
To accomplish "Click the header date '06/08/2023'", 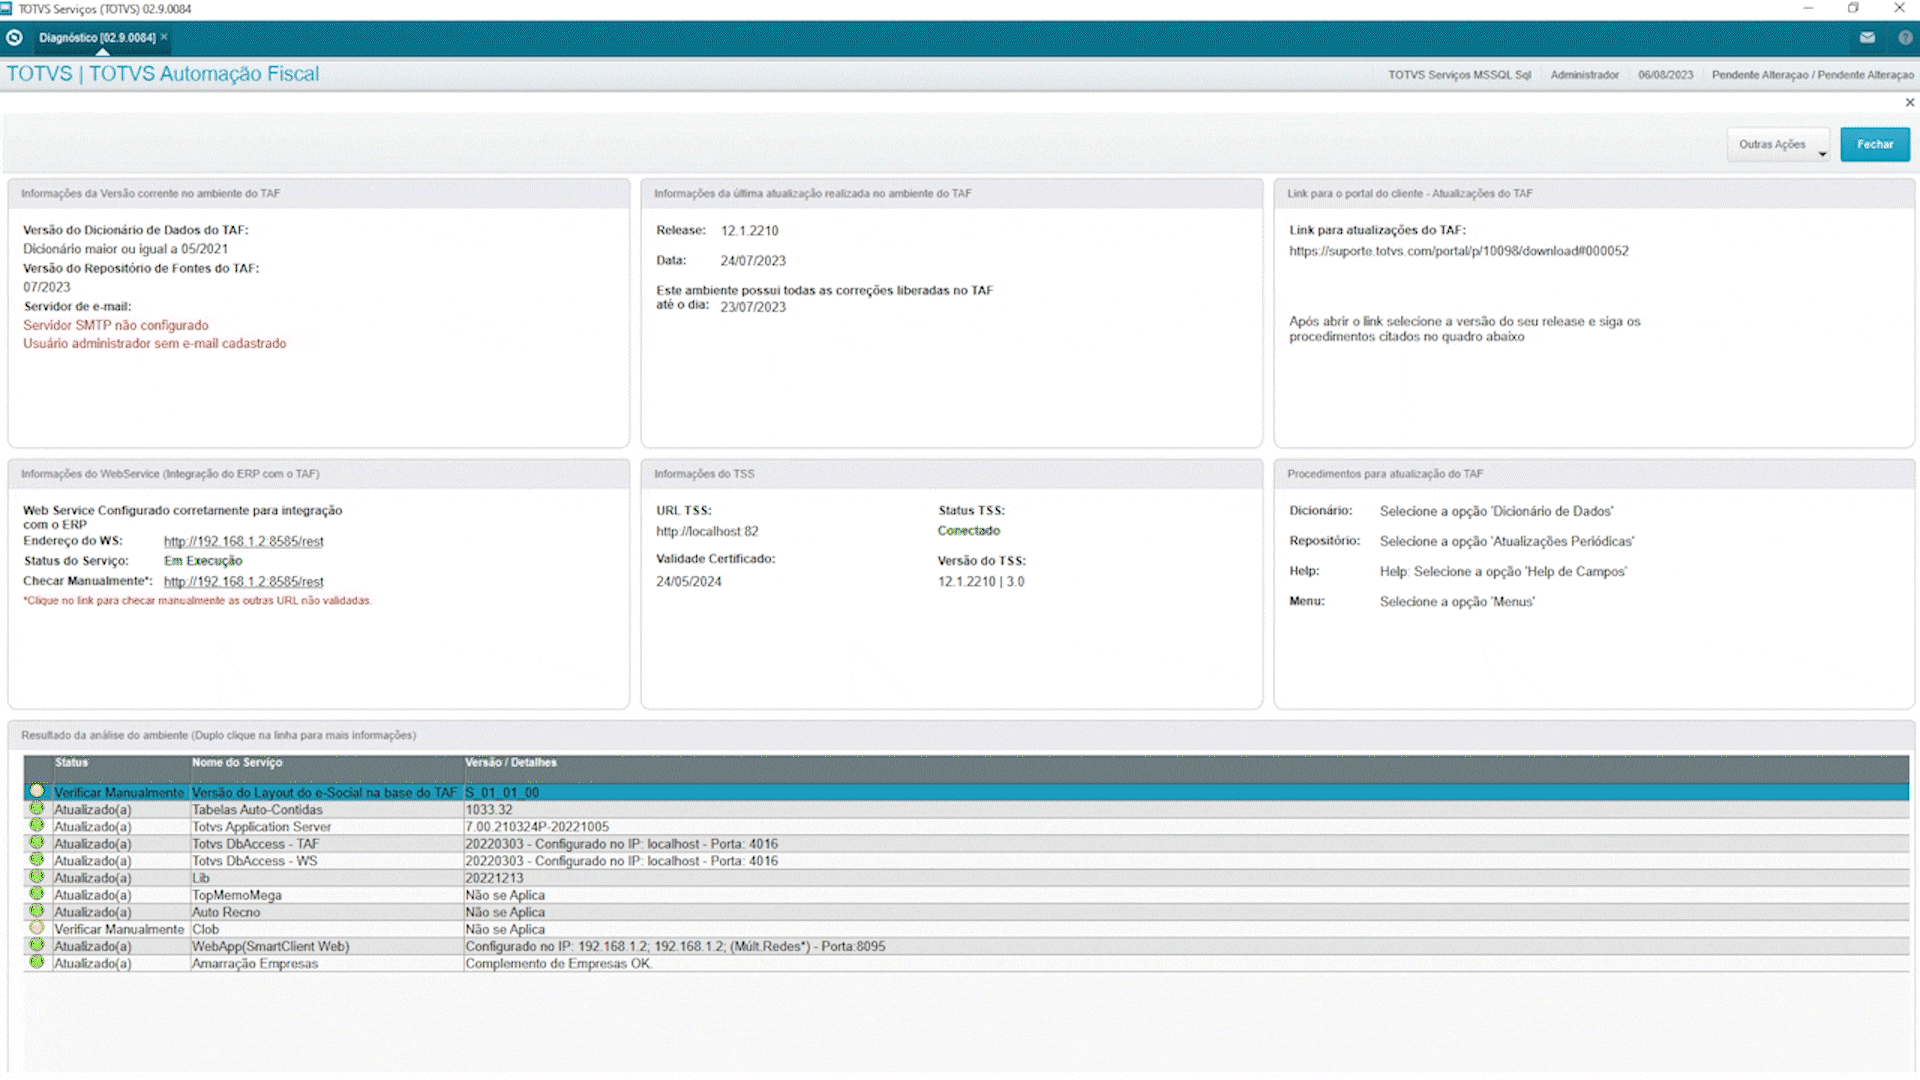I will pyautogui.click(x=1666, y=75).
